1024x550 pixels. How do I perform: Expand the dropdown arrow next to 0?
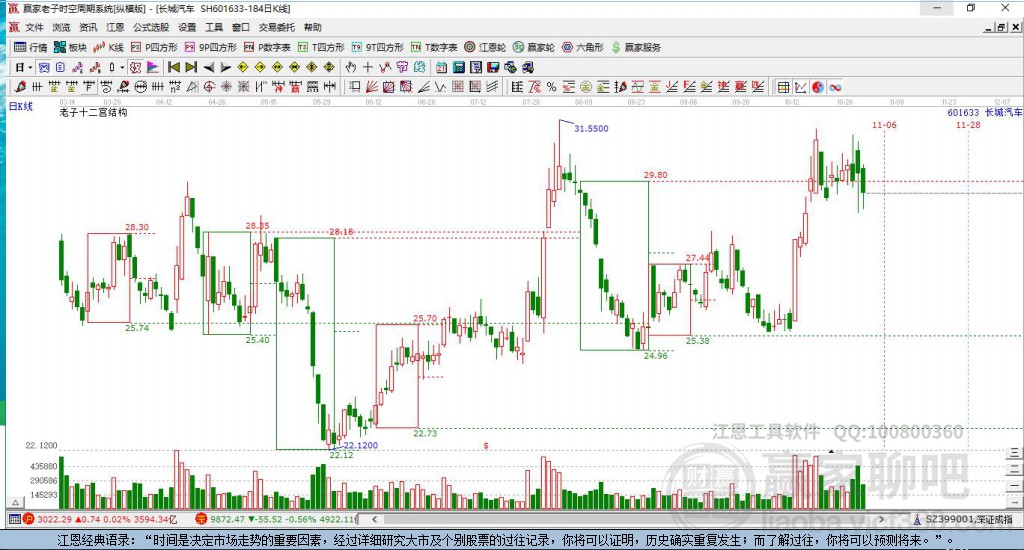click(122, 67)
